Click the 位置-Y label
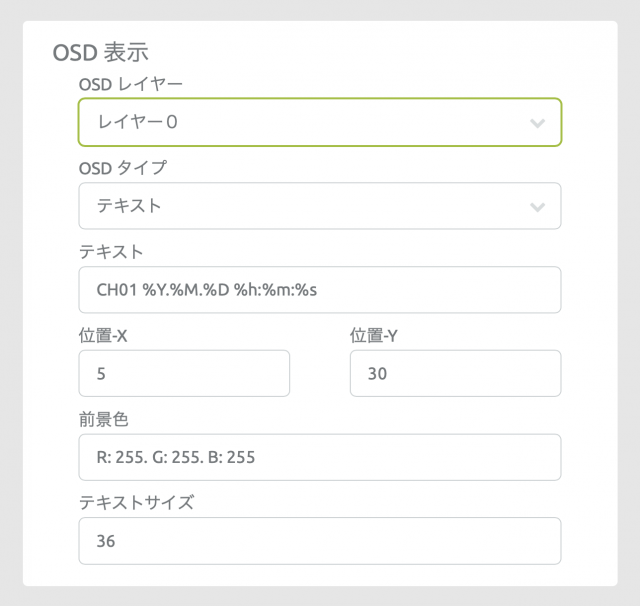Viewport: 640px width, 606px height. click(x=375, y=336)
